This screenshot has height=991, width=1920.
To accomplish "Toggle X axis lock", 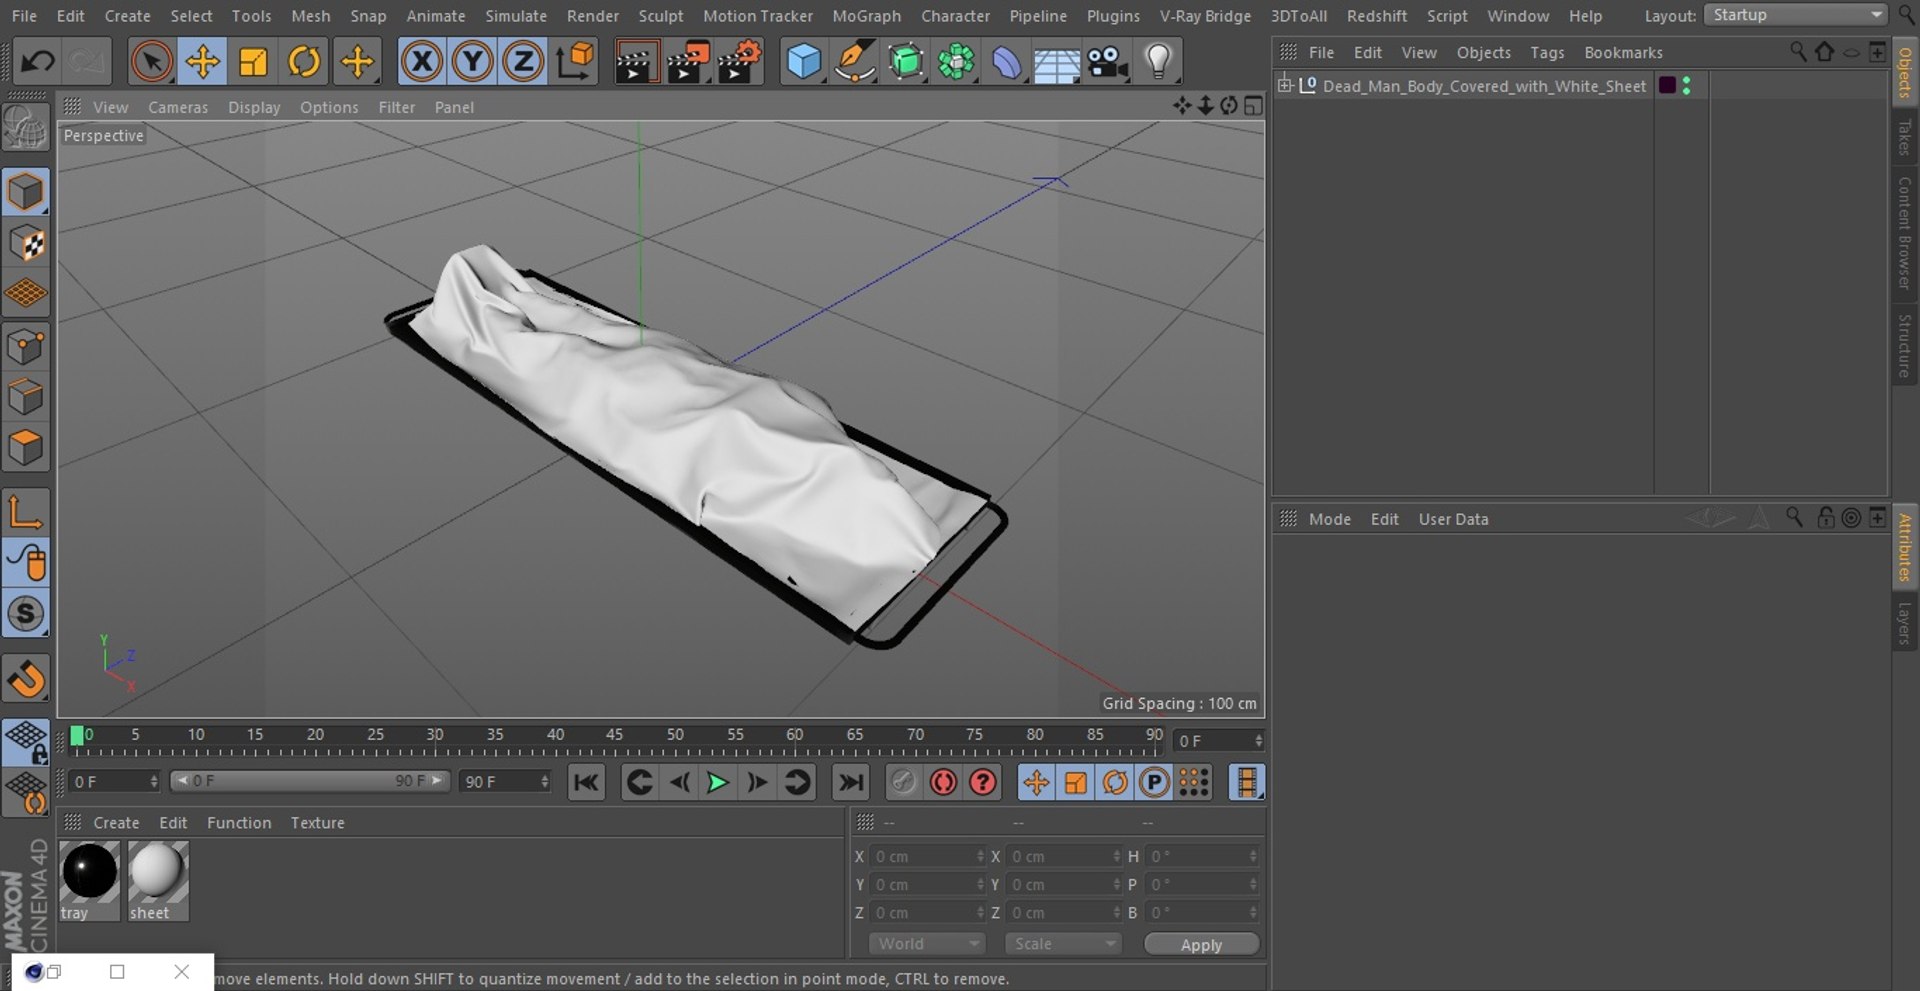I will coord(422,62).
